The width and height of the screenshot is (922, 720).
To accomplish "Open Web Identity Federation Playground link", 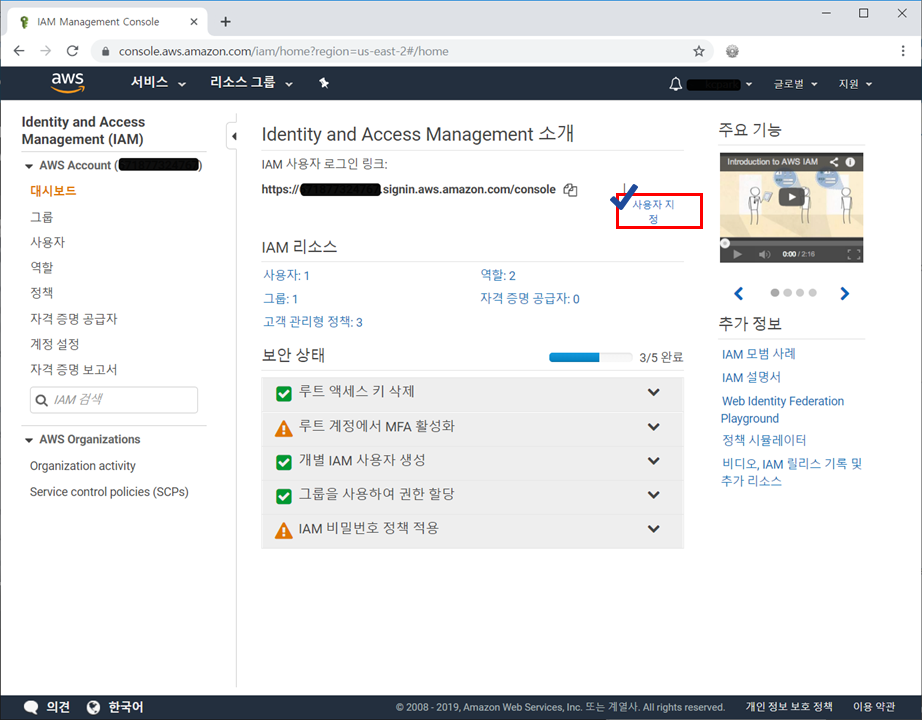I will (782, 410).
